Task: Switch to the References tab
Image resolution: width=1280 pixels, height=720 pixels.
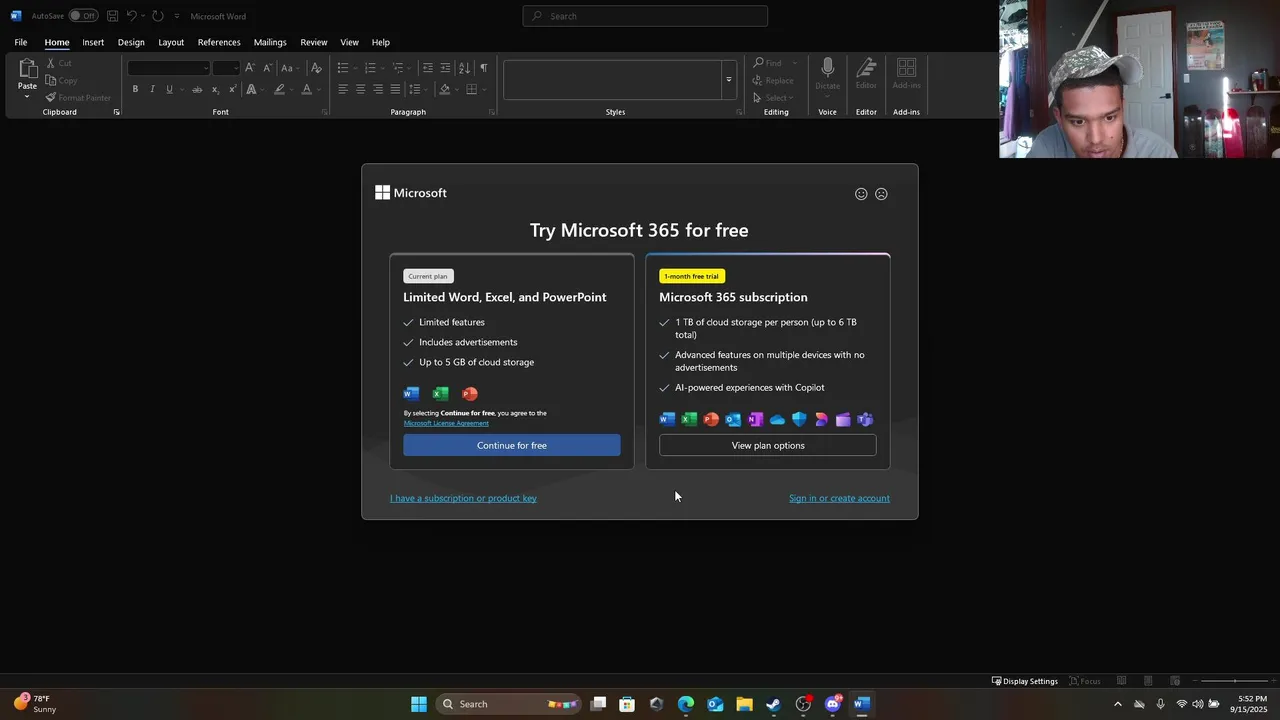Action: (x=219, y=42)
